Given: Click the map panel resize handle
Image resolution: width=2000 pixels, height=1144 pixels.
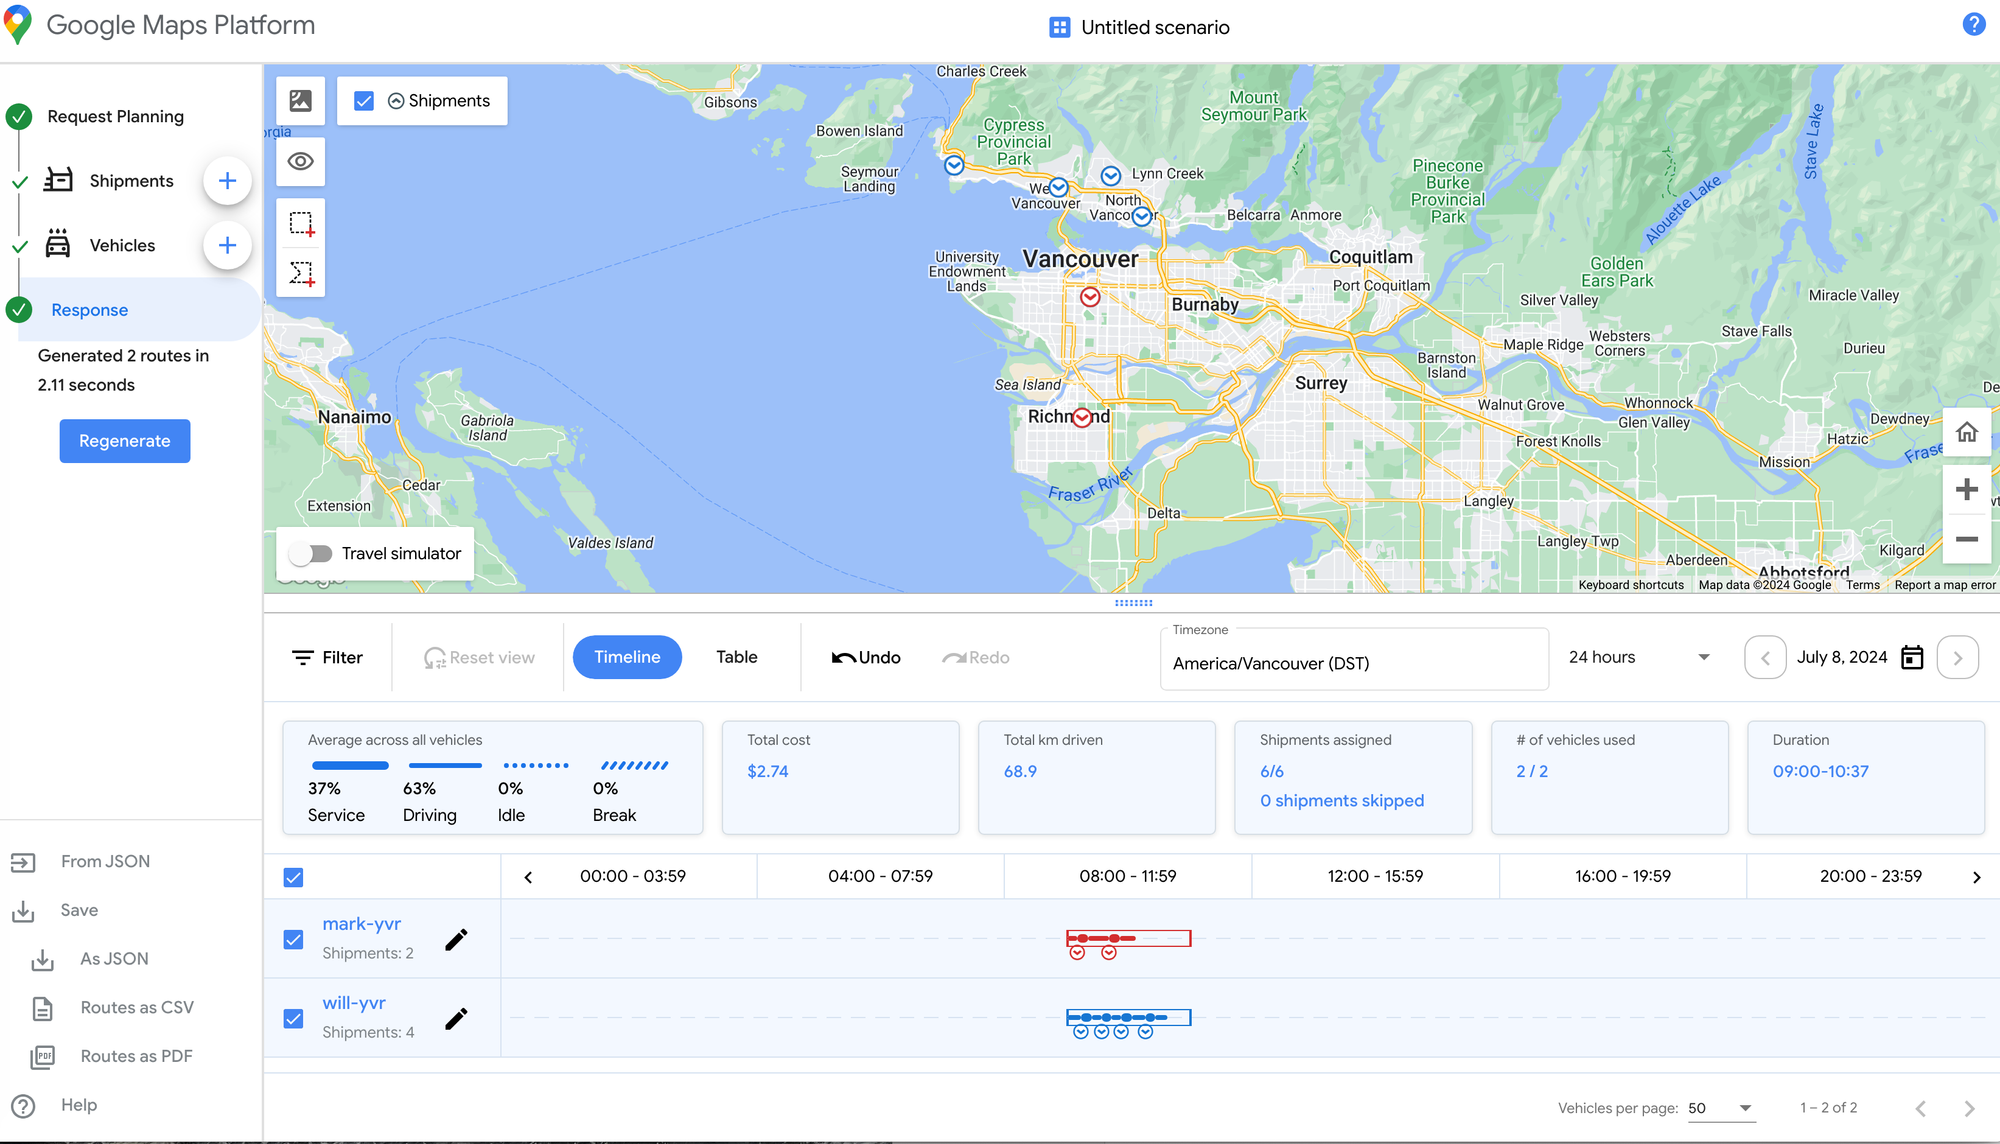Looking at the screenshot, I should coord(1133,603).
